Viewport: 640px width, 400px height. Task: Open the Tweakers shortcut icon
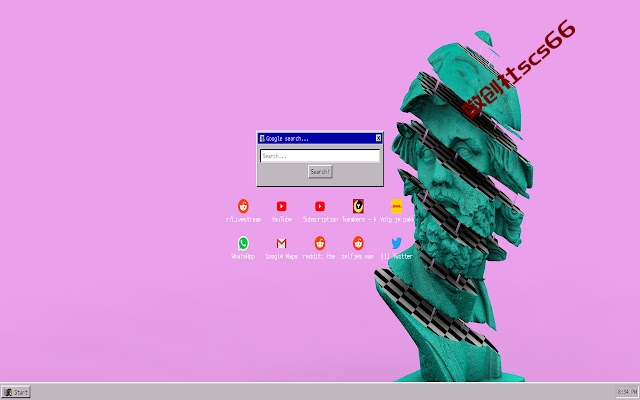358,206
